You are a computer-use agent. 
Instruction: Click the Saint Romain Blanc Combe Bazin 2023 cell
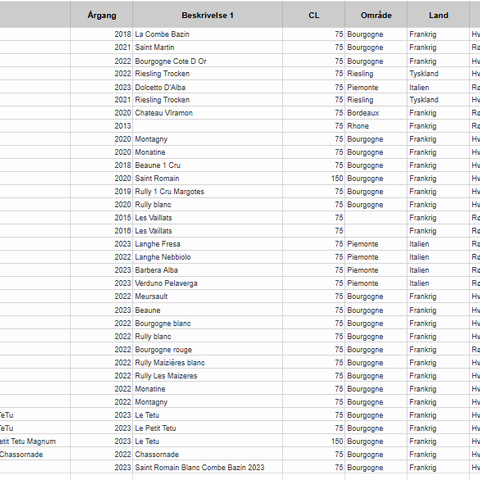[x=207, y=467]
